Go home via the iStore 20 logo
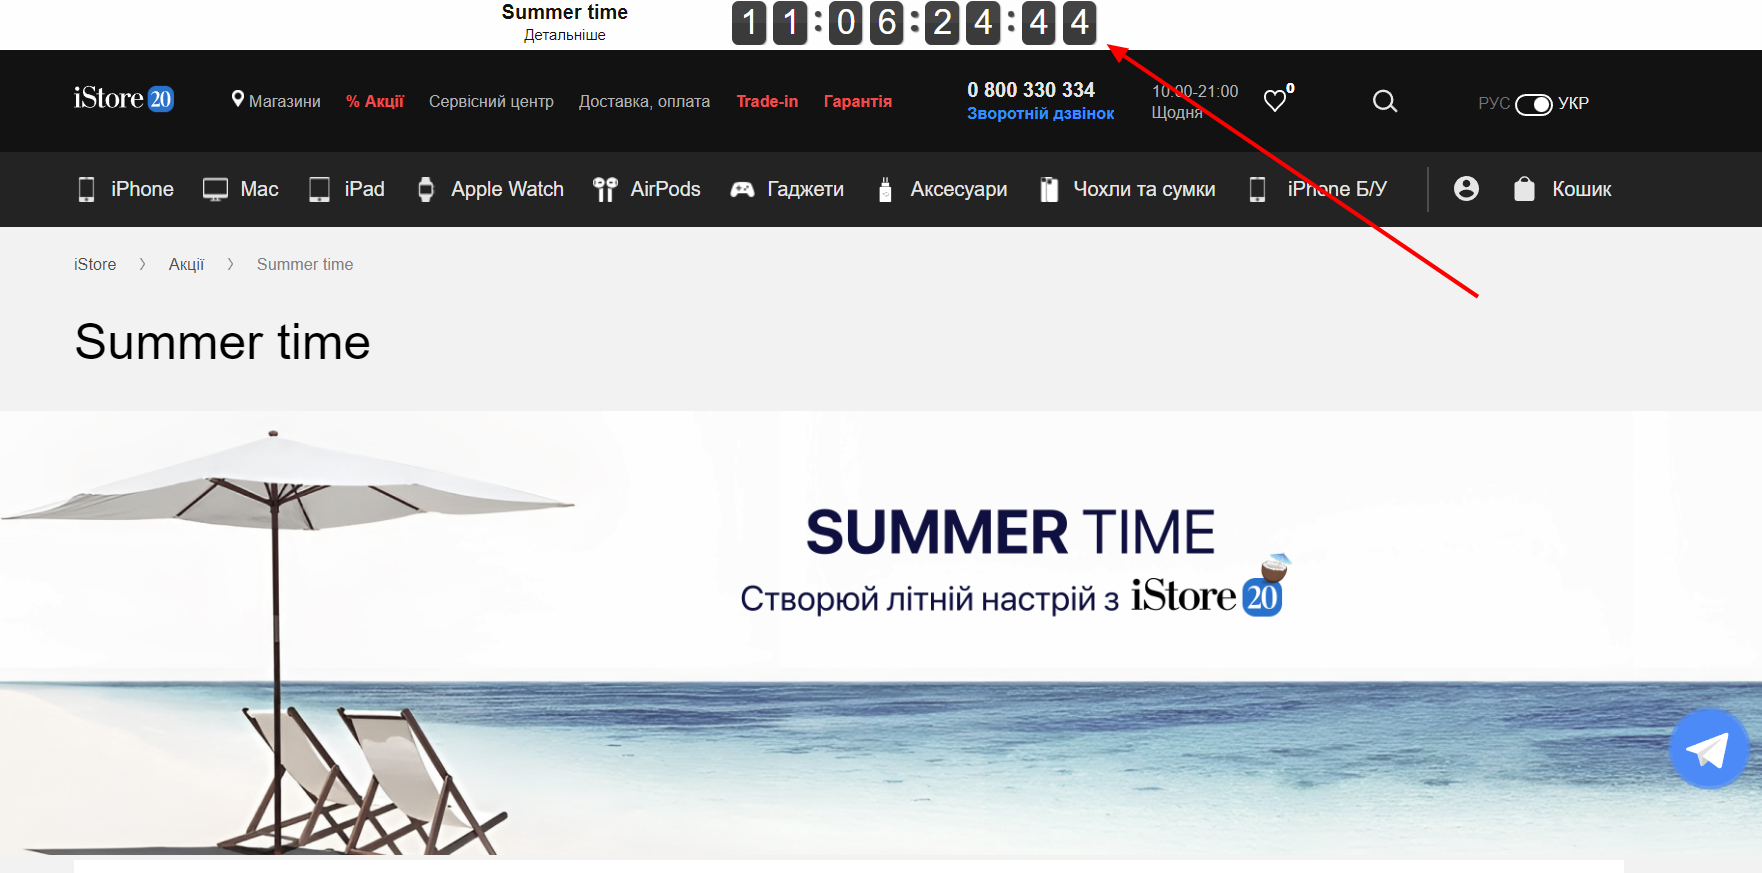Screen dimensions: 1762x873 124,99
